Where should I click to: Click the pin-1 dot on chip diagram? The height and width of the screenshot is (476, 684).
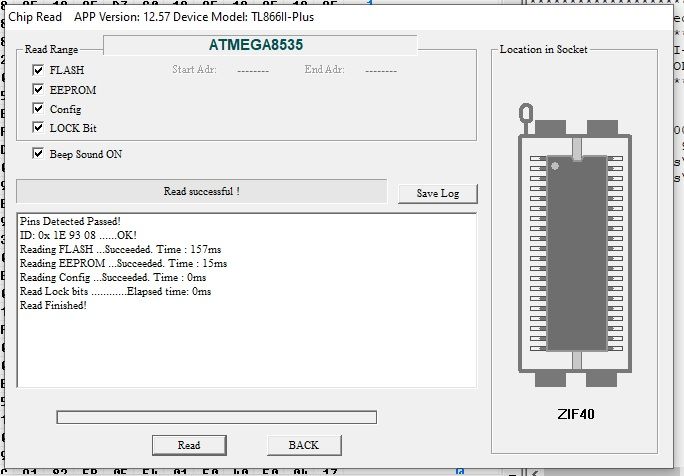(x=555, y=166)
